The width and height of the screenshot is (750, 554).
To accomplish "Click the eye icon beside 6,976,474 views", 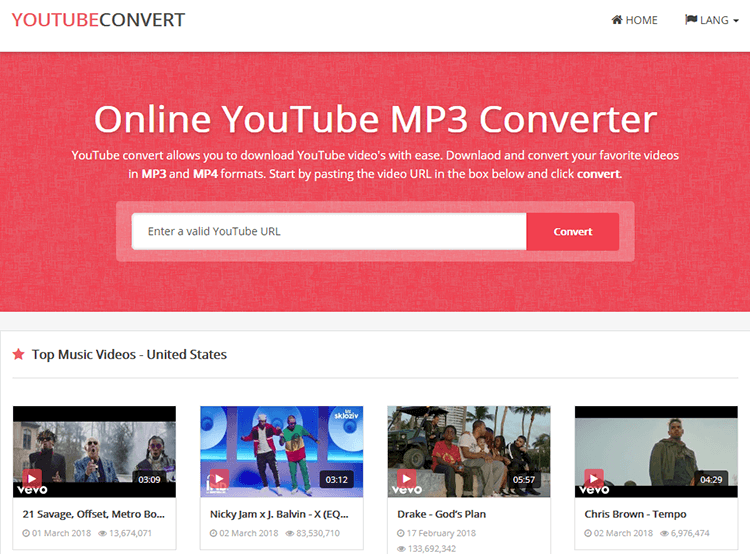I will tap(664, 533).
